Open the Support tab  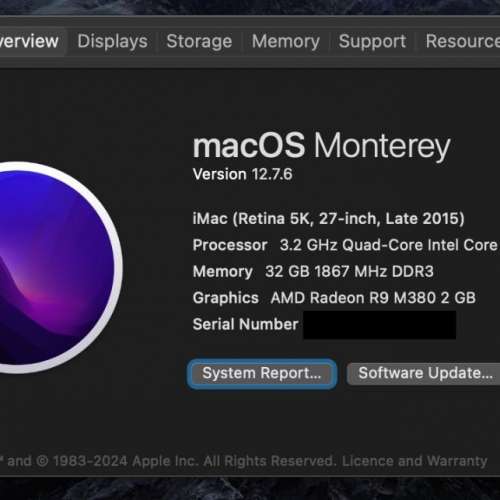(x=372, y=41)
